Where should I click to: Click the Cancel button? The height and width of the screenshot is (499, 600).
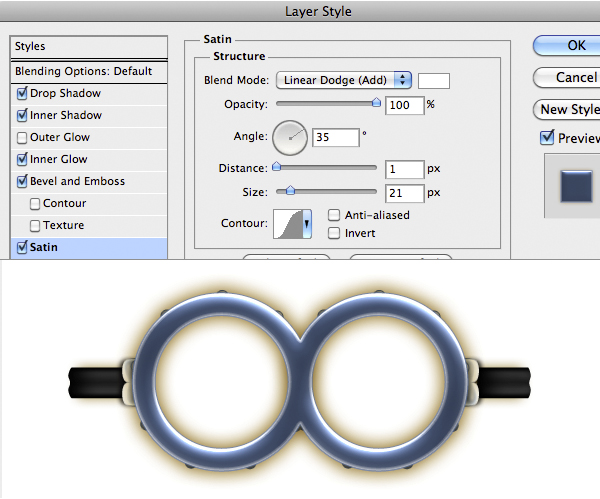570,77
